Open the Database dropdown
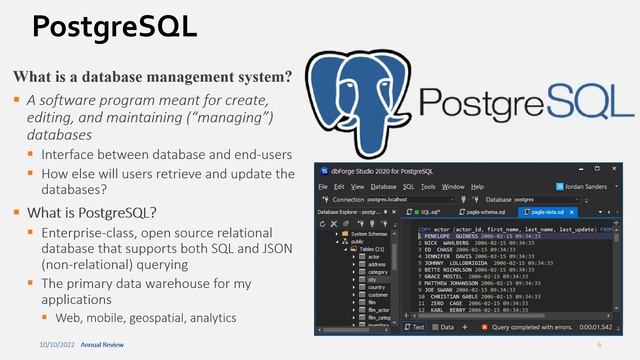Viewport: 640px width, 360px height. coord(577,200)
